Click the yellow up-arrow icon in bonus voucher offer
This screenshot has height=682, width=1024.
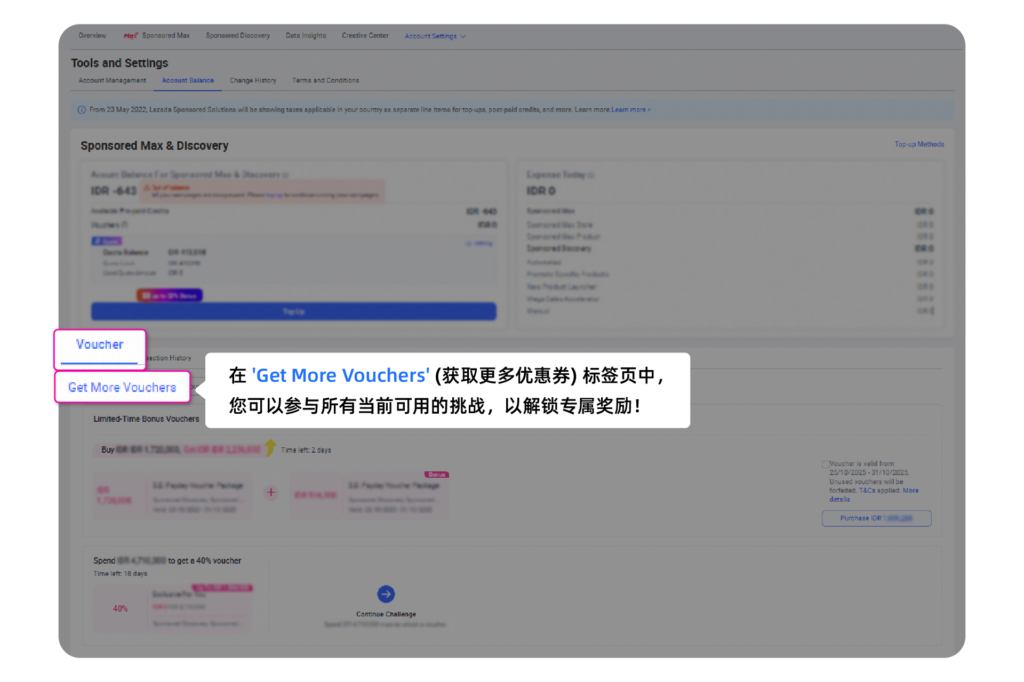[269, 448]
